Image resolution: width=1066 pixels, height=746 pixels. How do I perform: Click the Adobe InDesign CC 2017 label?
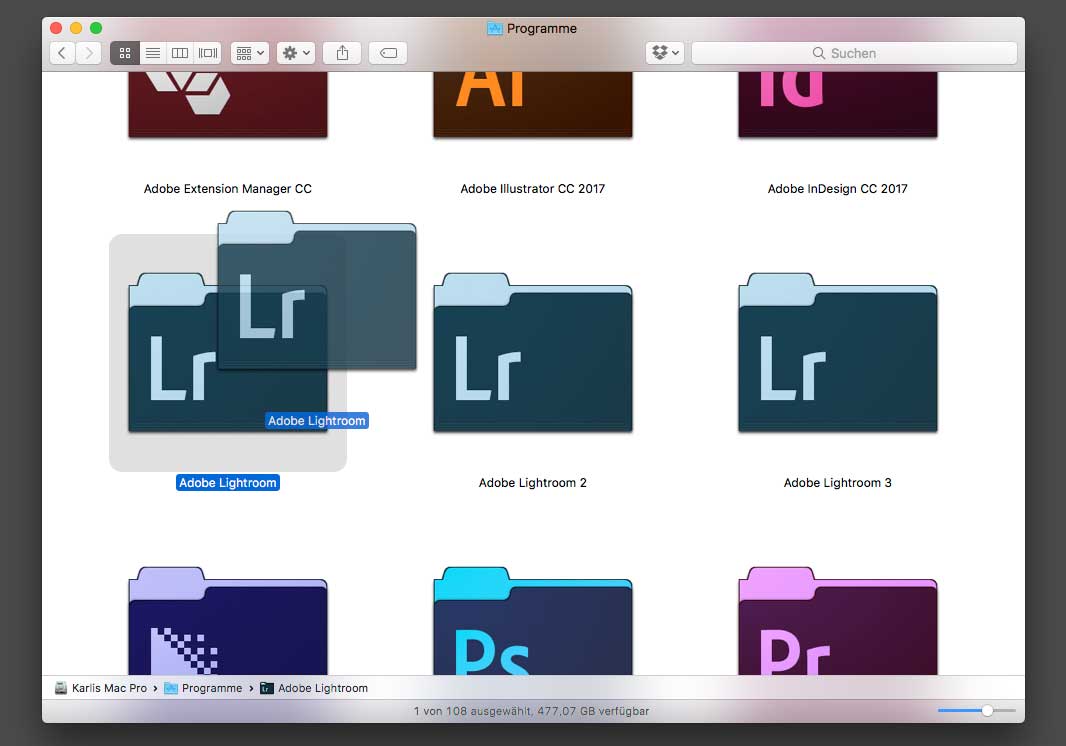(838, 189)
